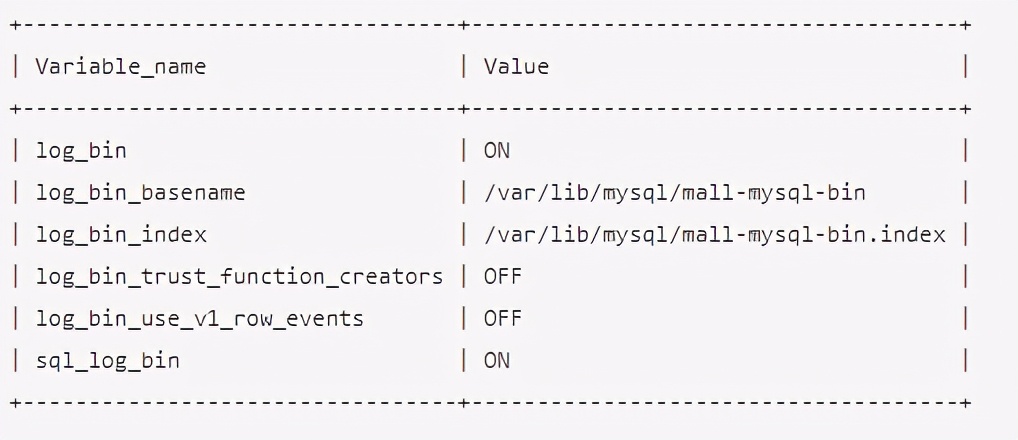Viewport: 1018px width, 440px height.
Task: Click the Variable_name column header
Action: 121,66
